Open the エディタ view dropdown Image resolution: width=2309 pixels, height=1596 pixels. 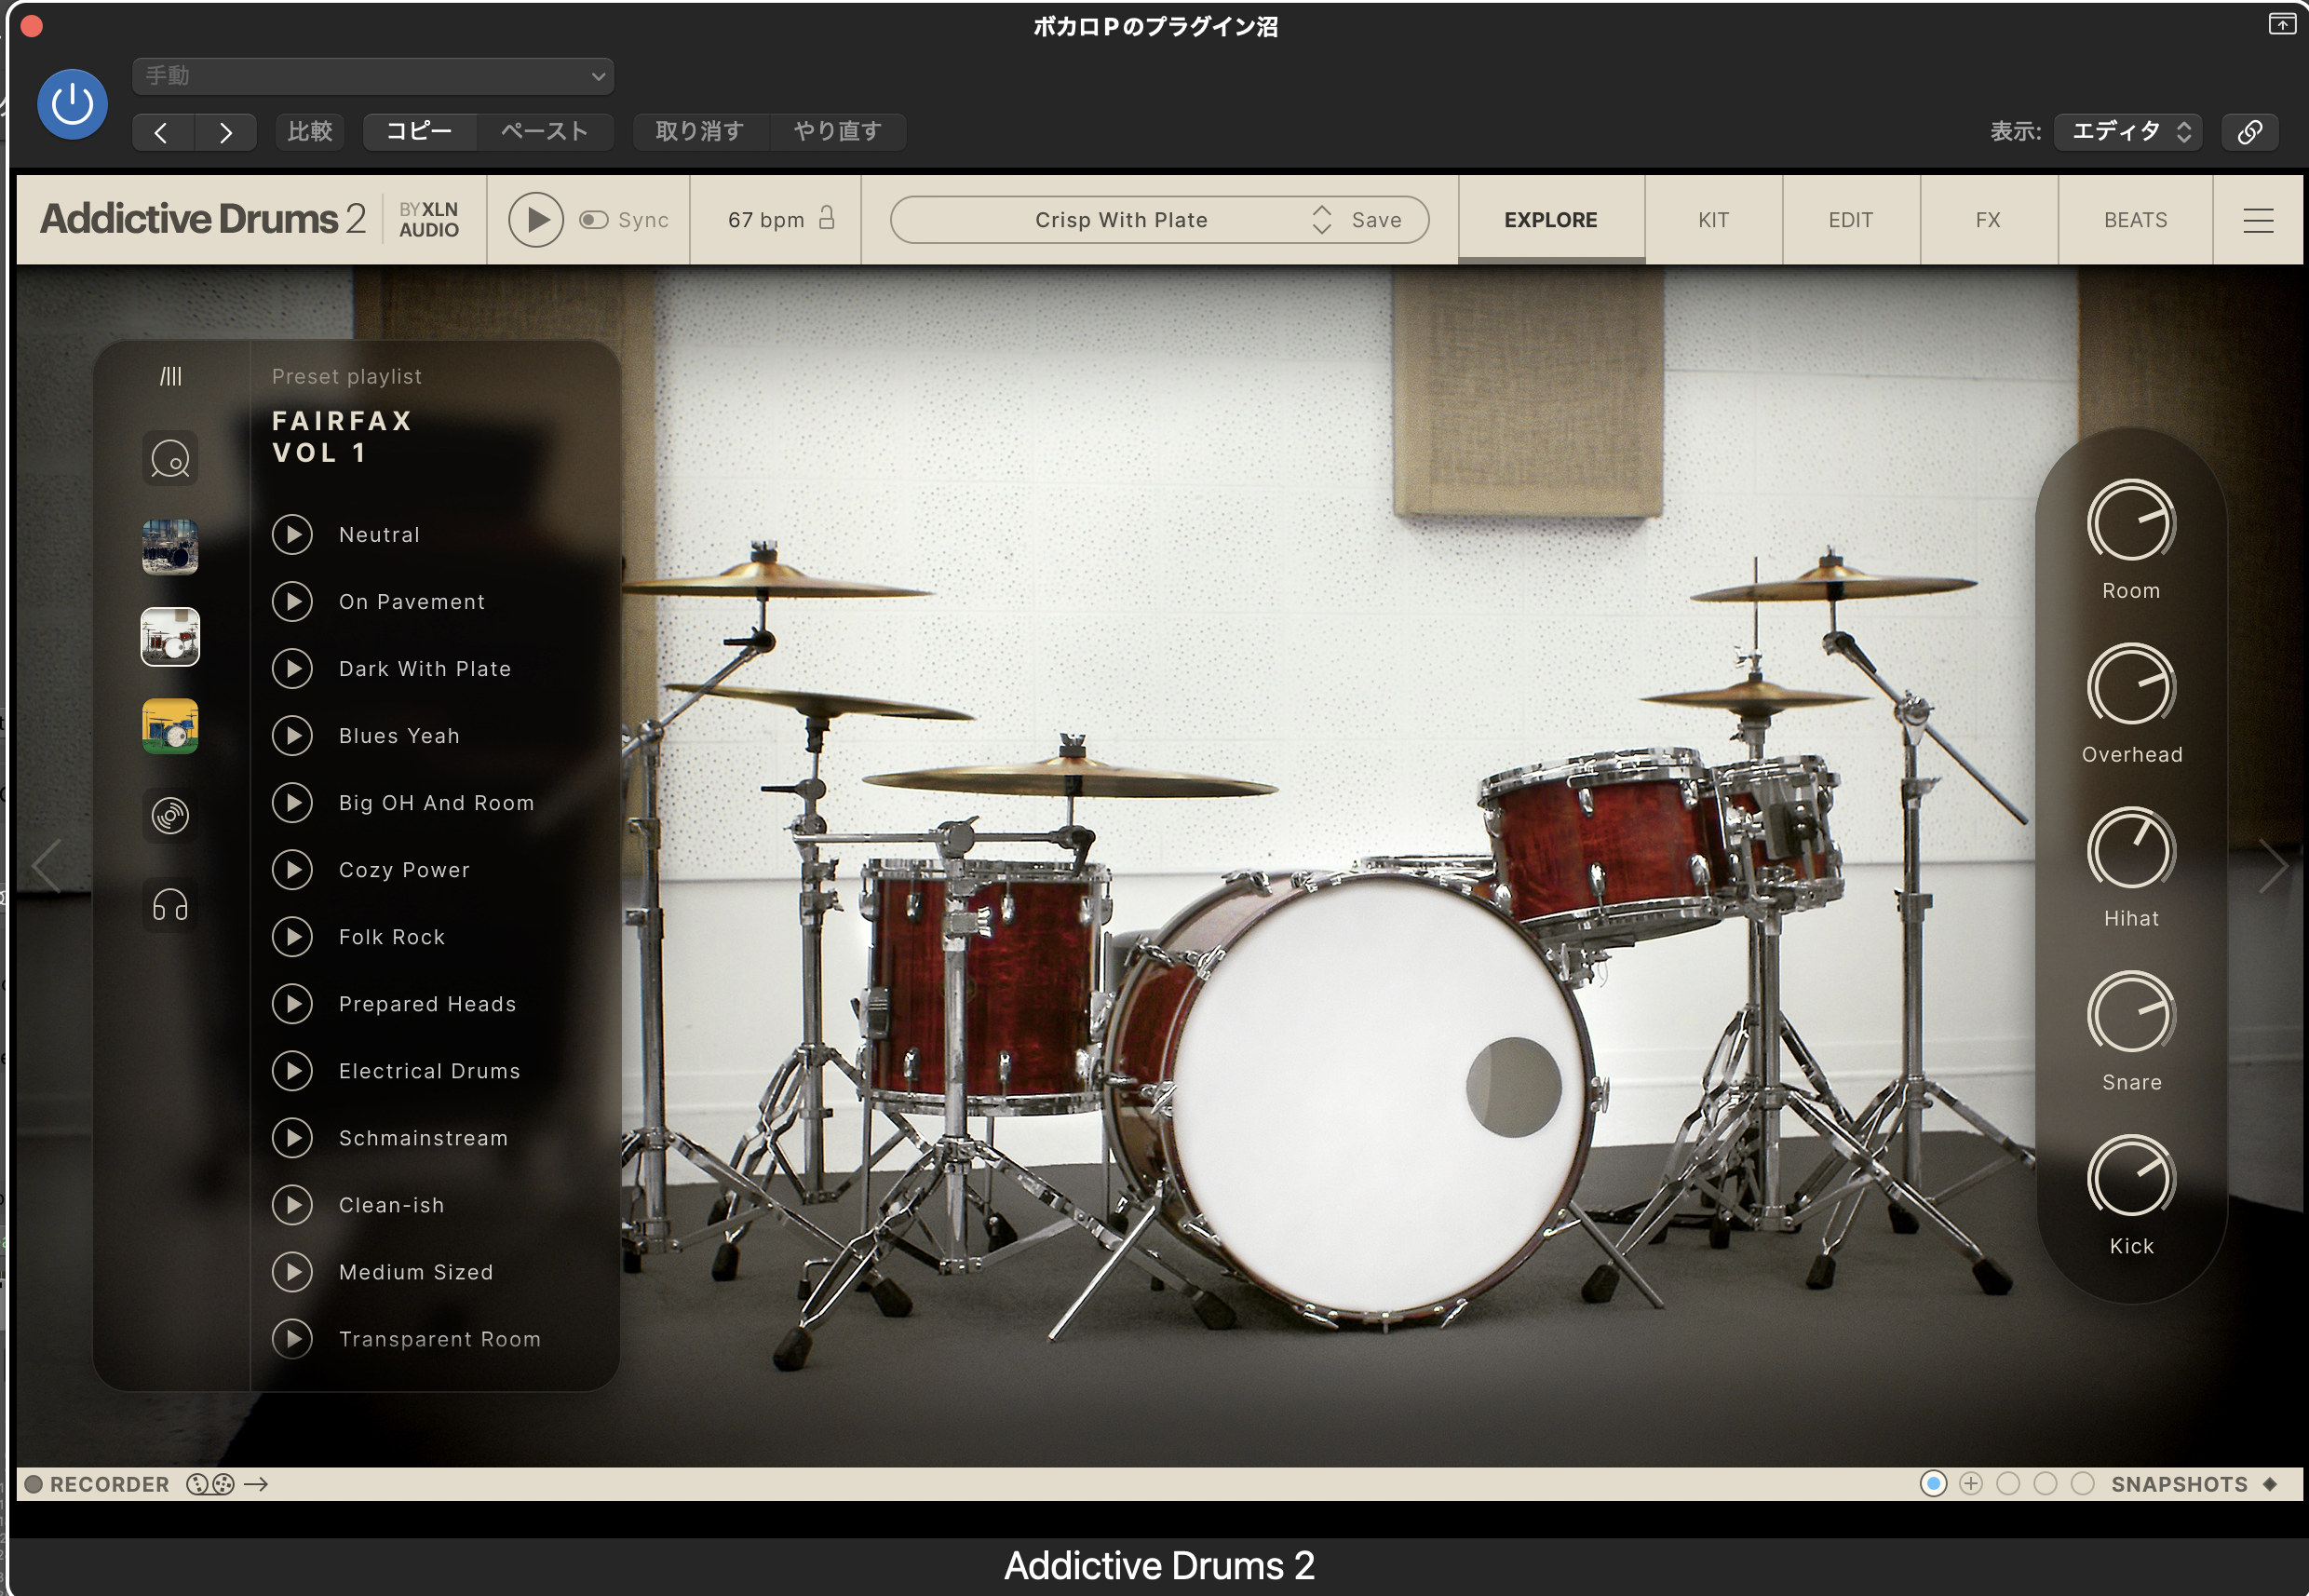coord(2128,132)
